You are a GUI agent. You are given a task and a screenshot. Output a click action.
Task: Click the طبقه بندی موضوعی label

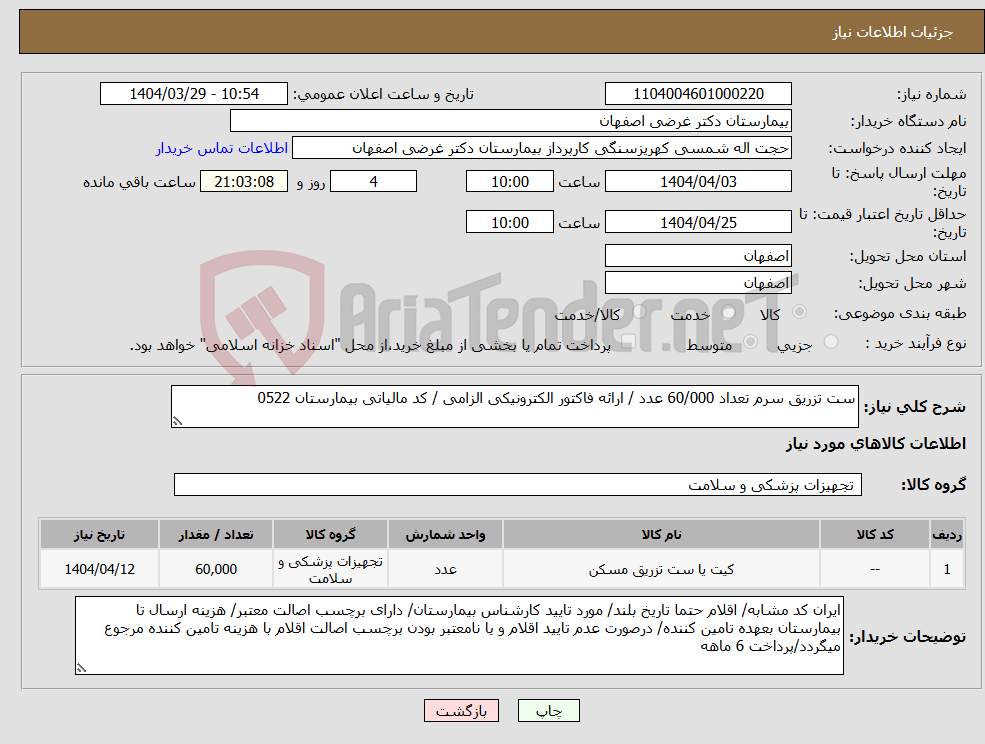pyautogui.click(x=900, y=312)
